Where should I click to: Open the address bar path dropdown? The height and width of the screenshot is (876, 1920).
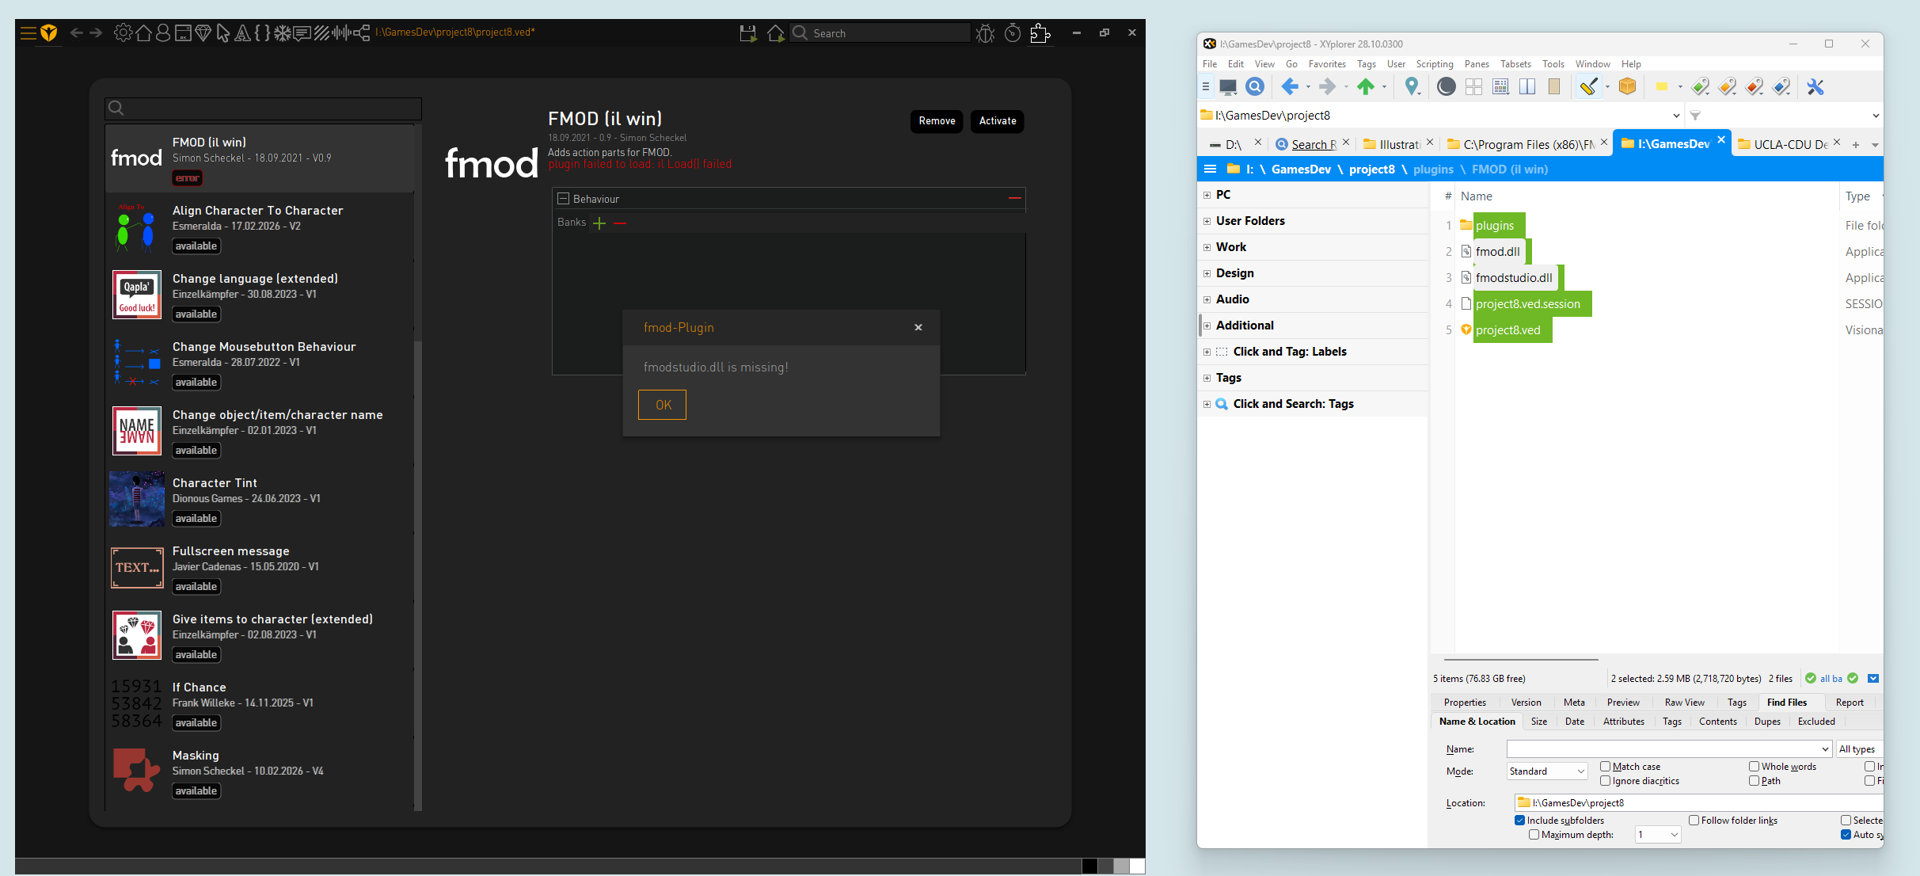coord(1676,116)
